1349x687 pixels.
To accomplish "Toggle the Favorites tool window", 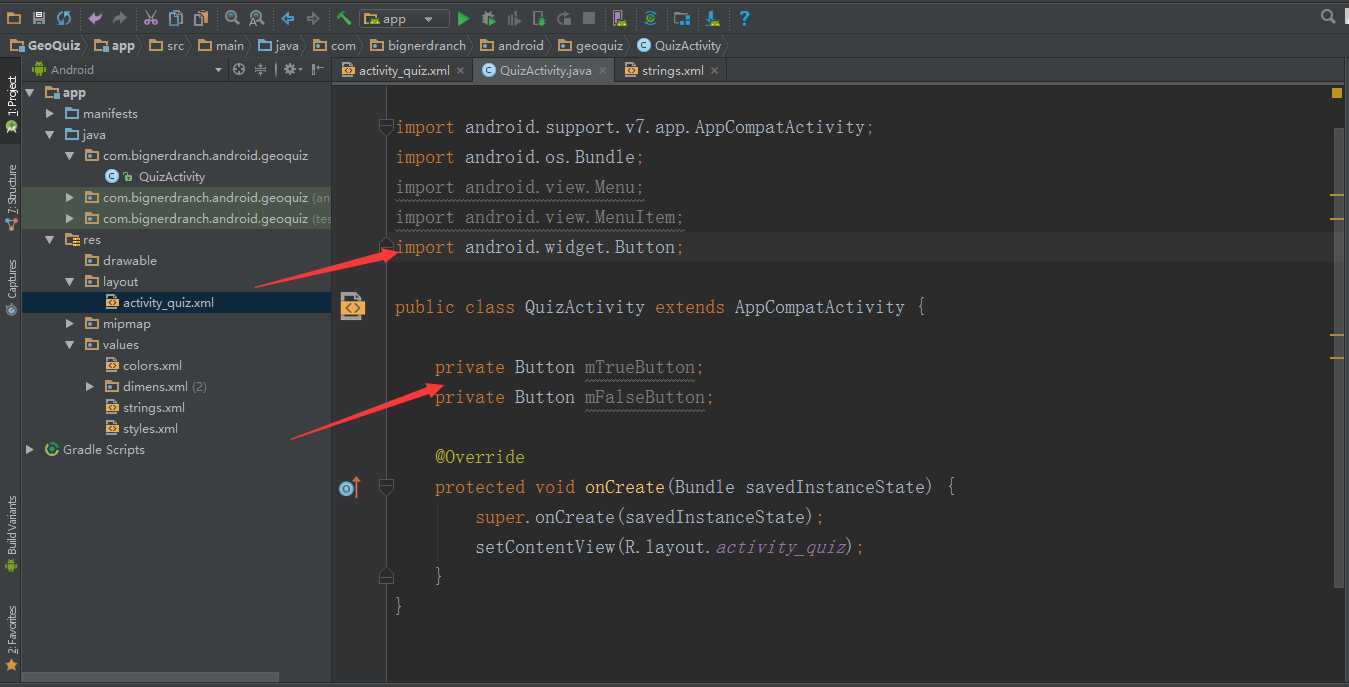I will click(x=11, y=636).
